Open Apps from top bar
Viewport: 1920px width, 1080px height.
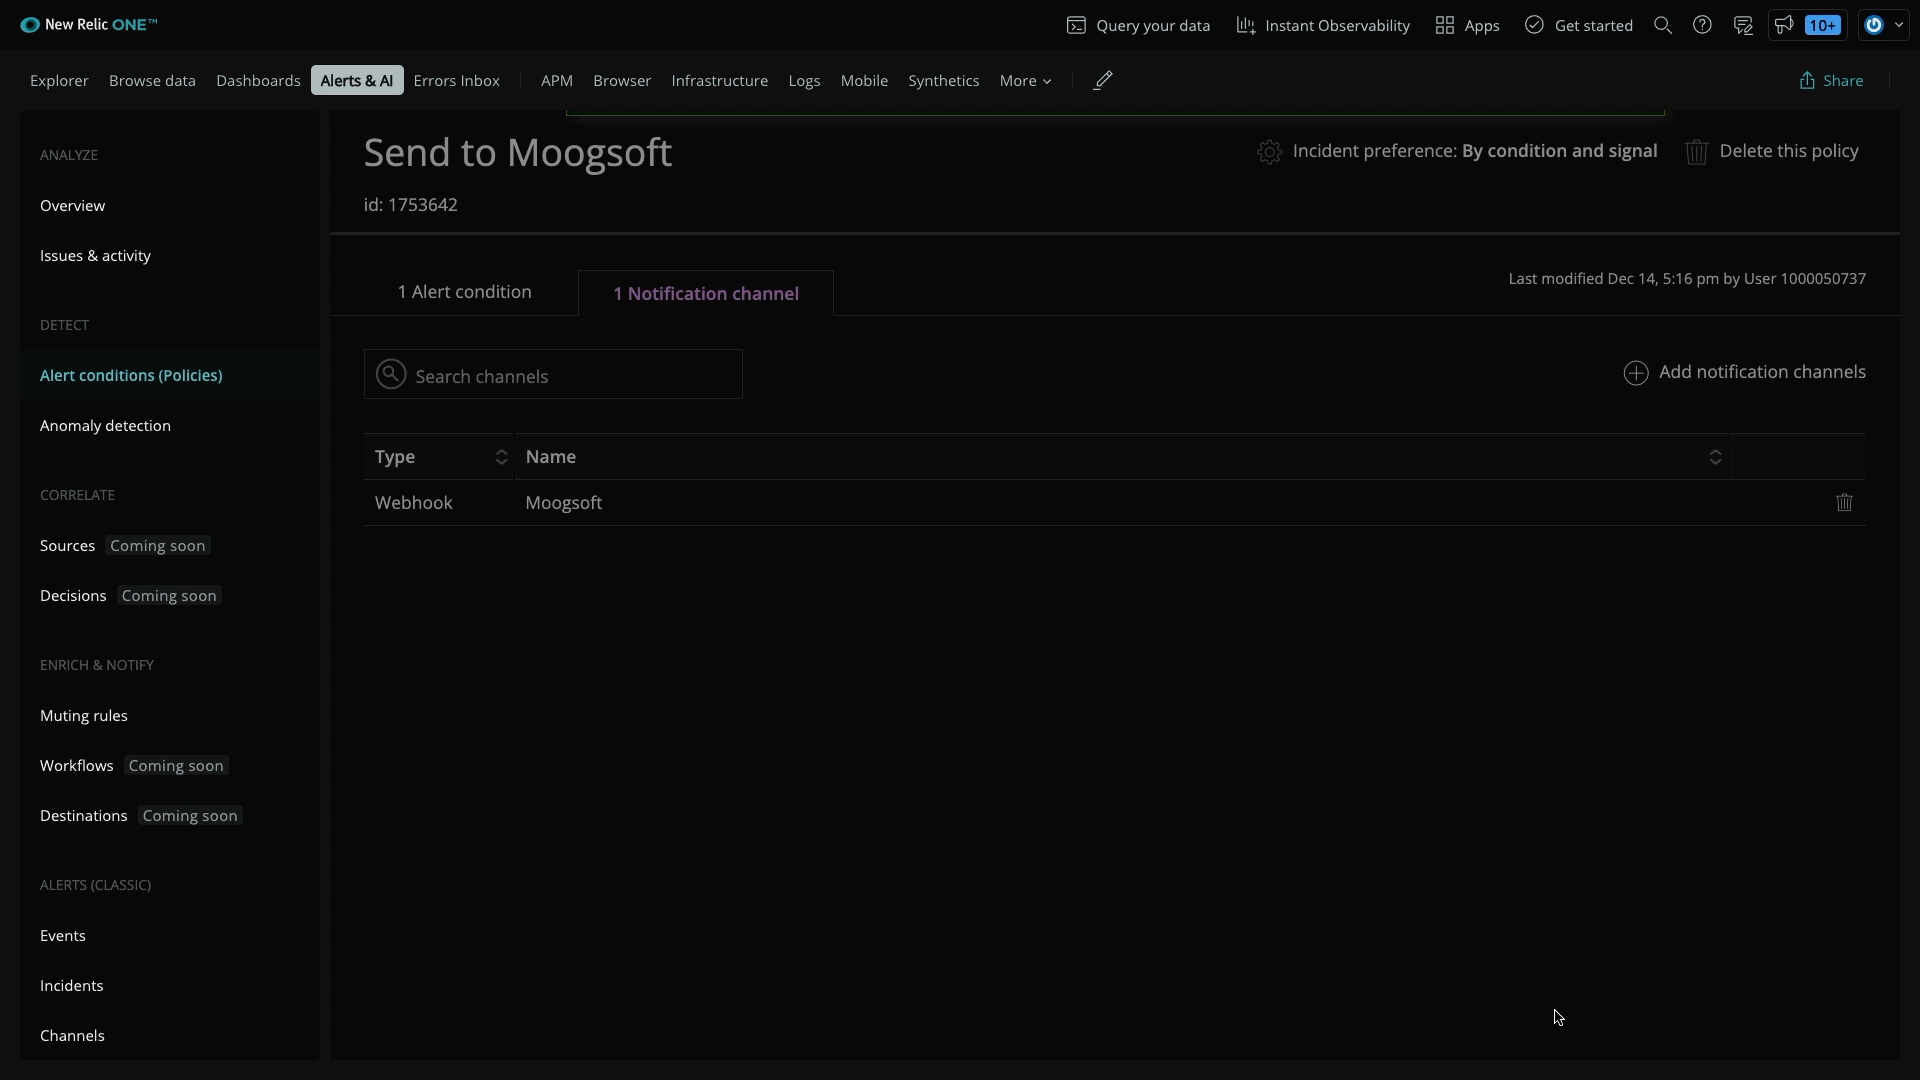pos(1467,26)
